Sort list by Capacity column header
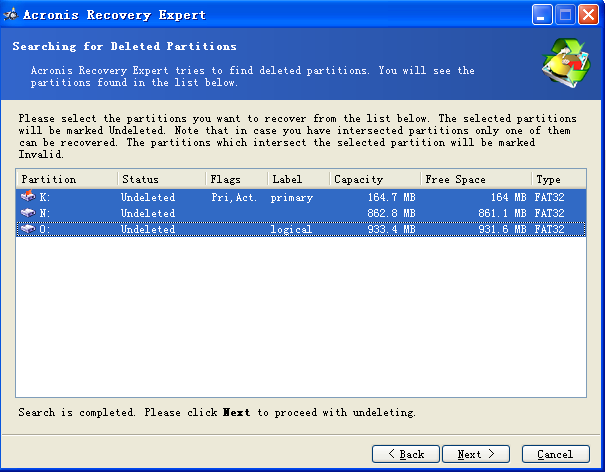The height and width of the screenshot is (473, 606). point(374,179)
